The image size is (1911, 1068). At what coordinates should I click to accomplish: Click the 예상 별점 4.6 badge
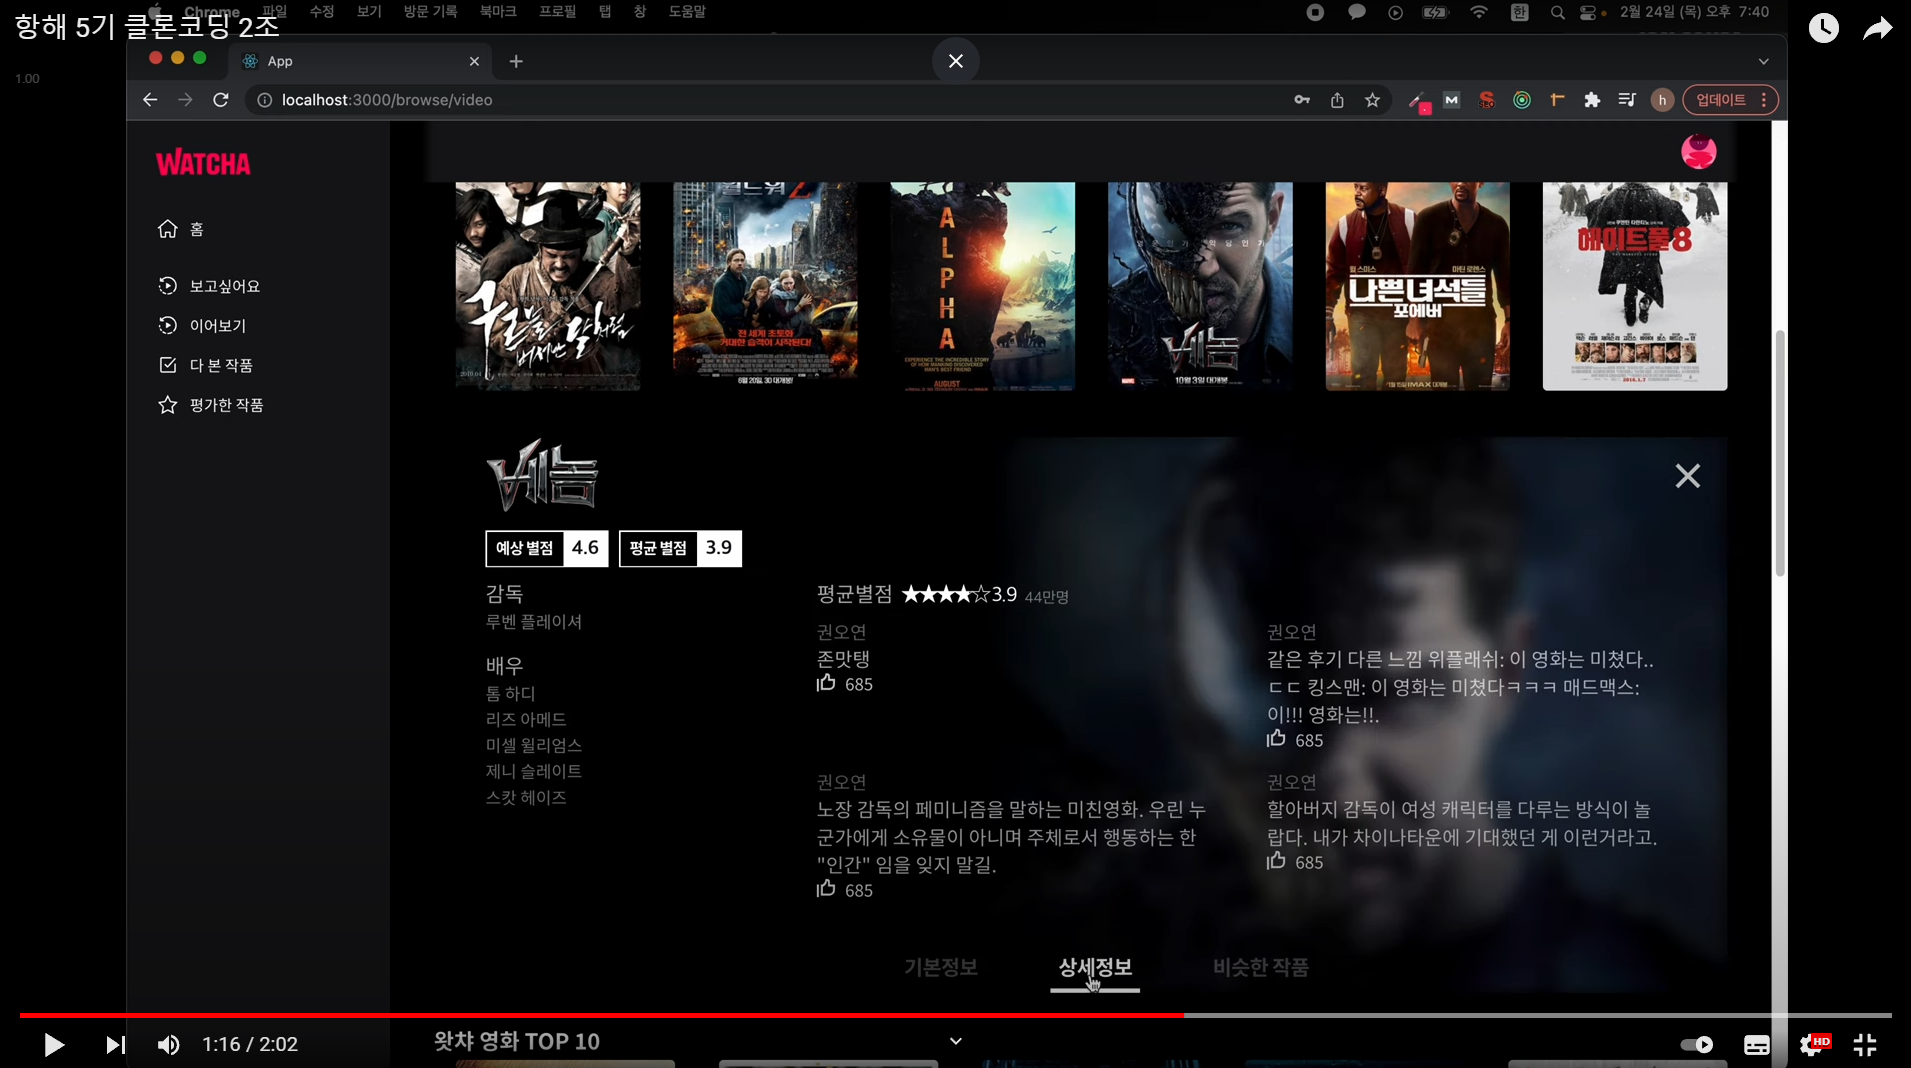(547, 548)
